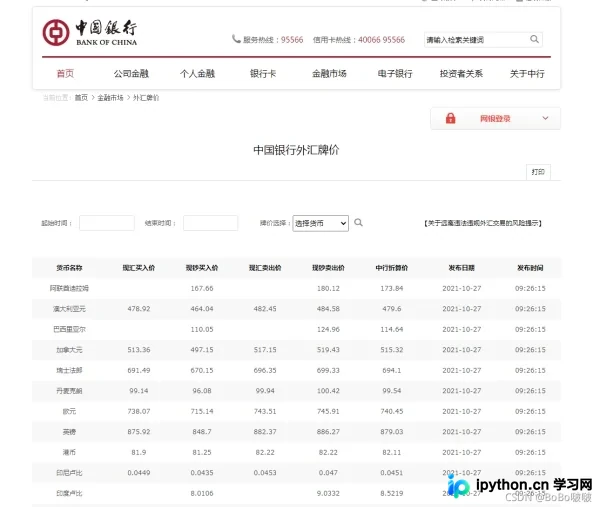Click the value 517.15 in the table
Screen dimensions: 600x507
(265, 350)
